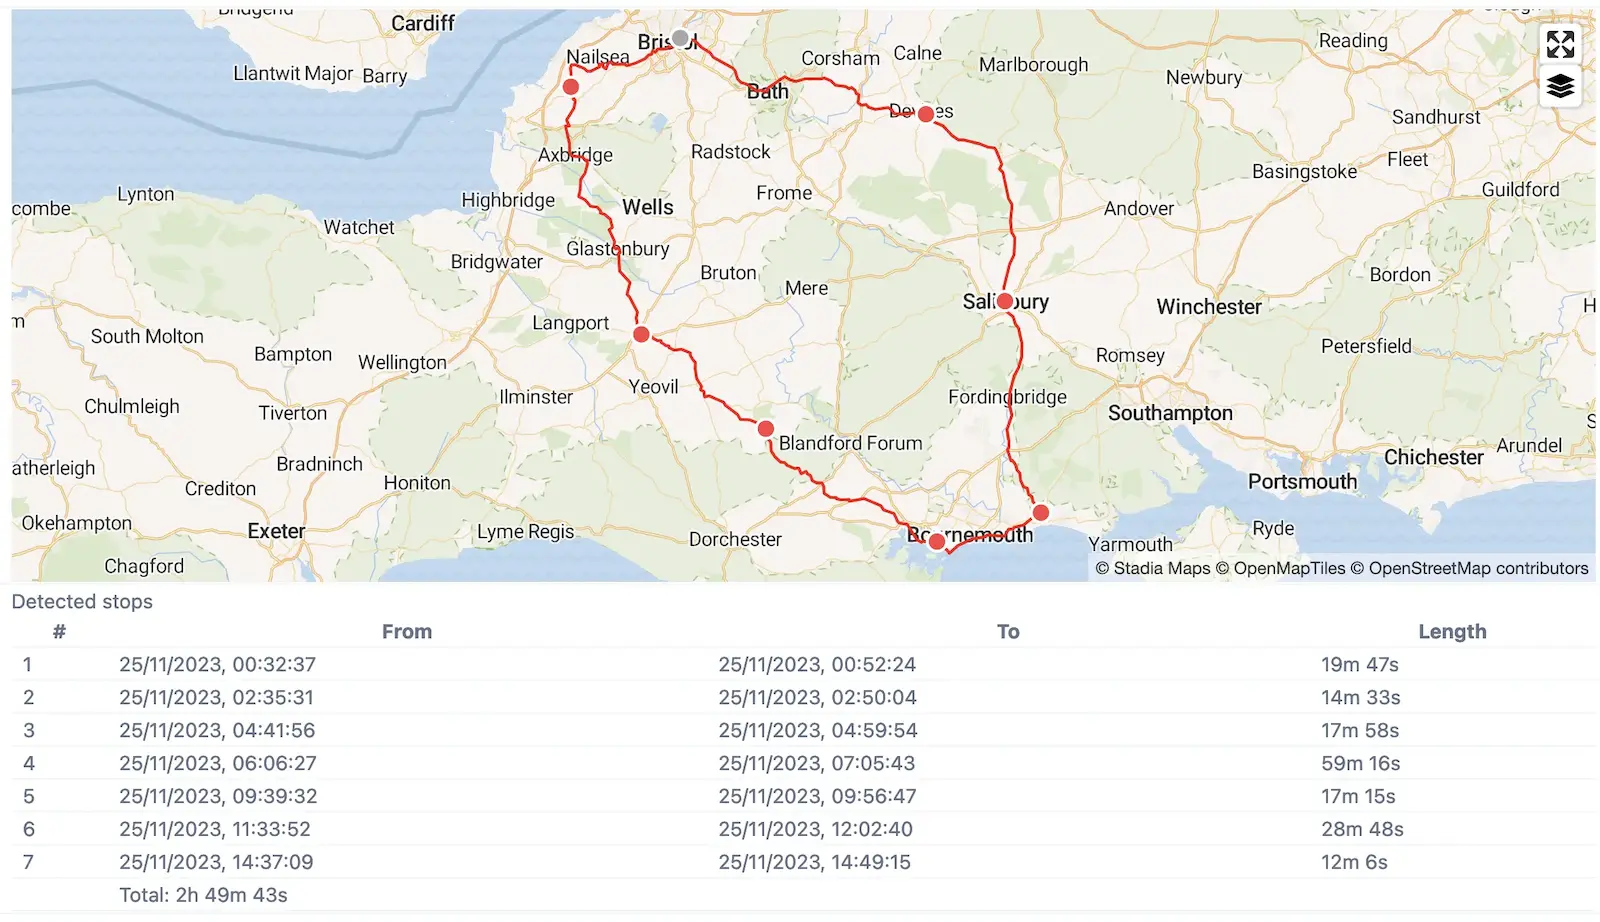Click stop 7 ending at 14:49:15
1600x922 pixels.
click(x=814, y=862)
